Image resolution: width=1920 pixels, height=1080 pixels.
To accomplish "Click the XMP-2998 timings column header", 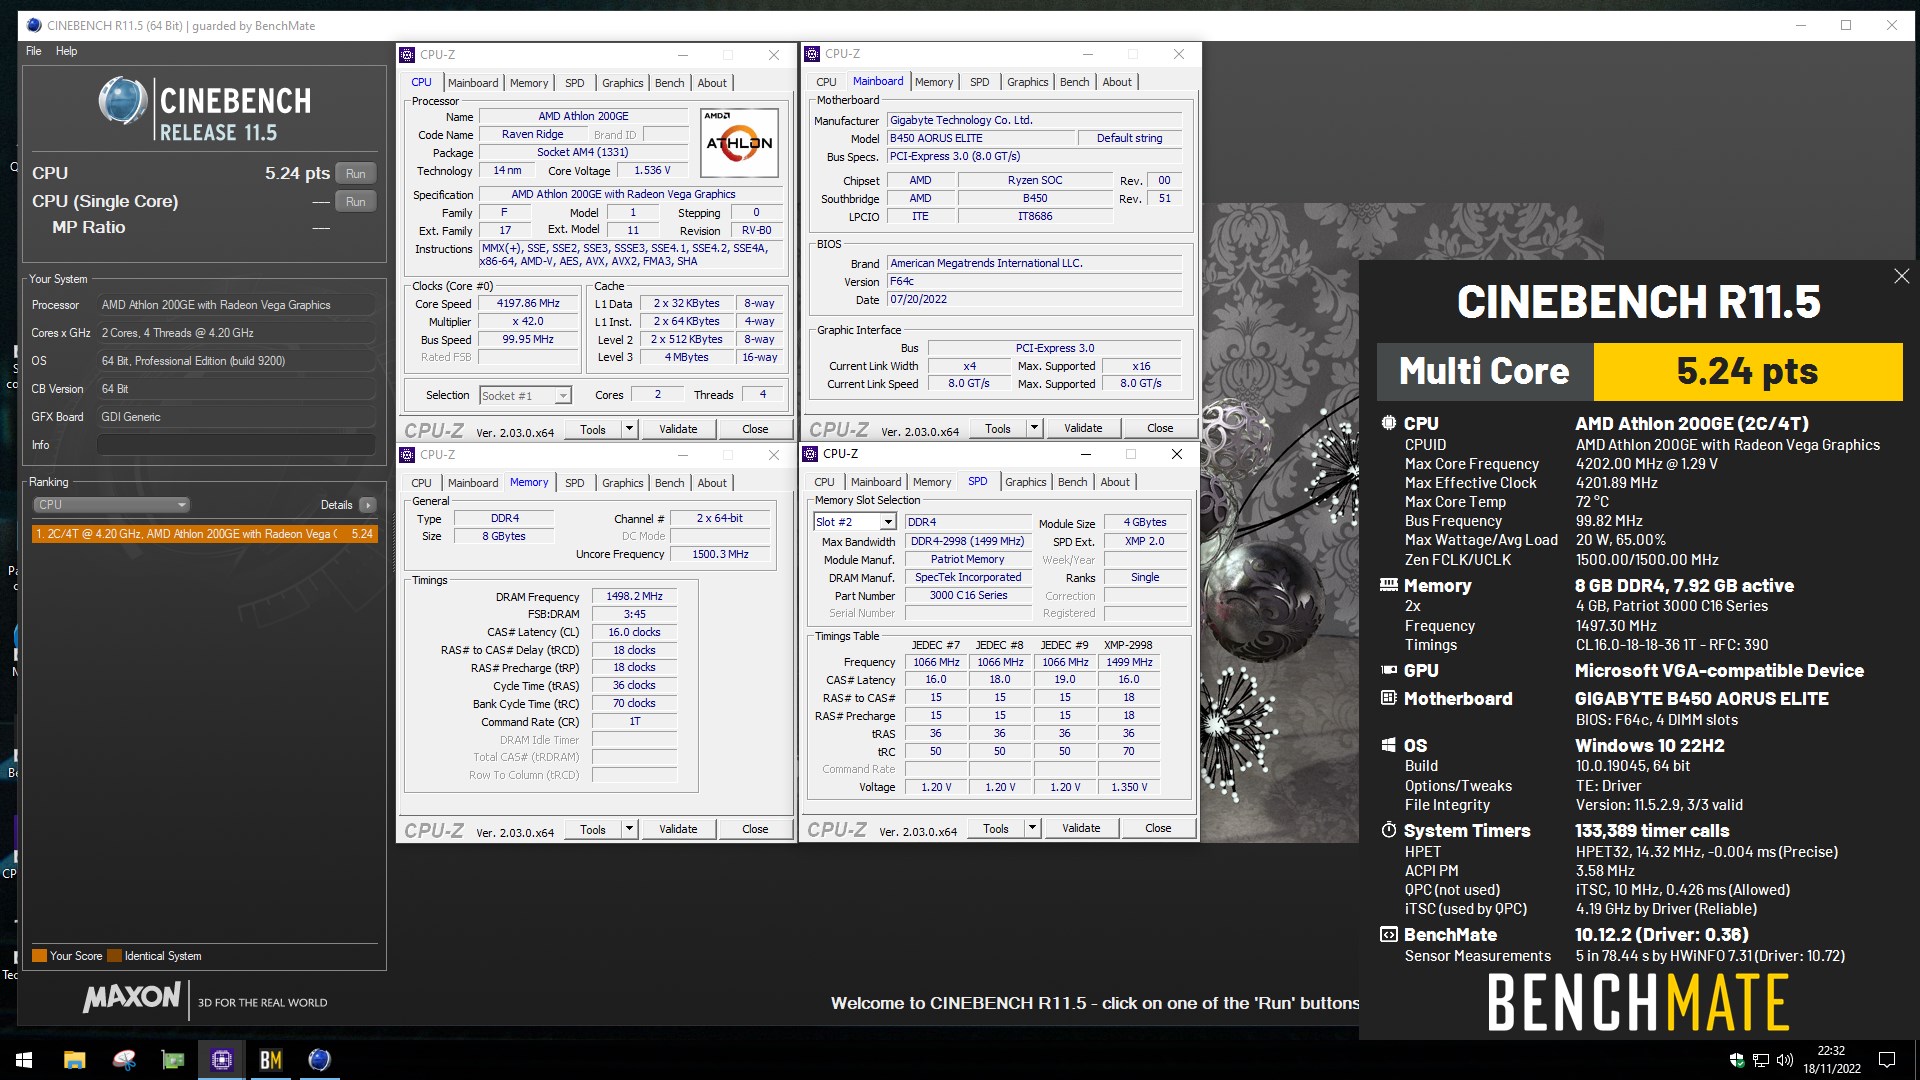I will coord(1128,645).
